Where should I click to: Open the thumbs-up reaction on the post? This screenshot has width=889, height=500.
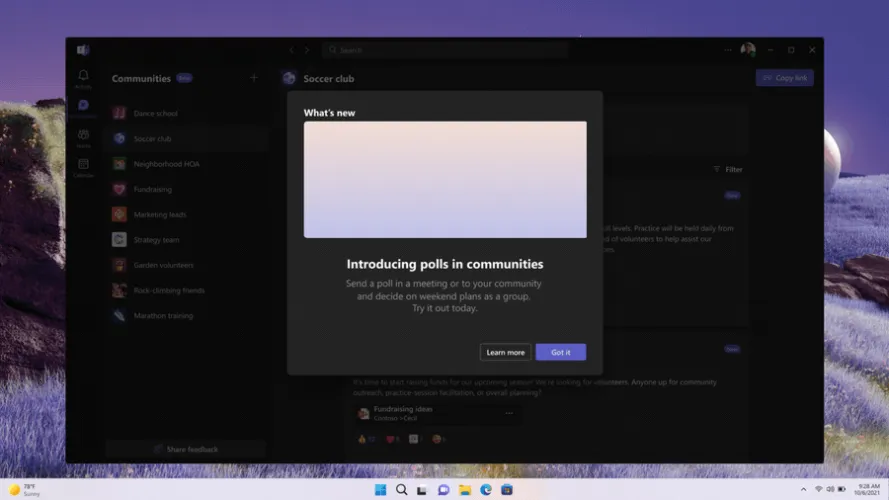pos(362,439)
